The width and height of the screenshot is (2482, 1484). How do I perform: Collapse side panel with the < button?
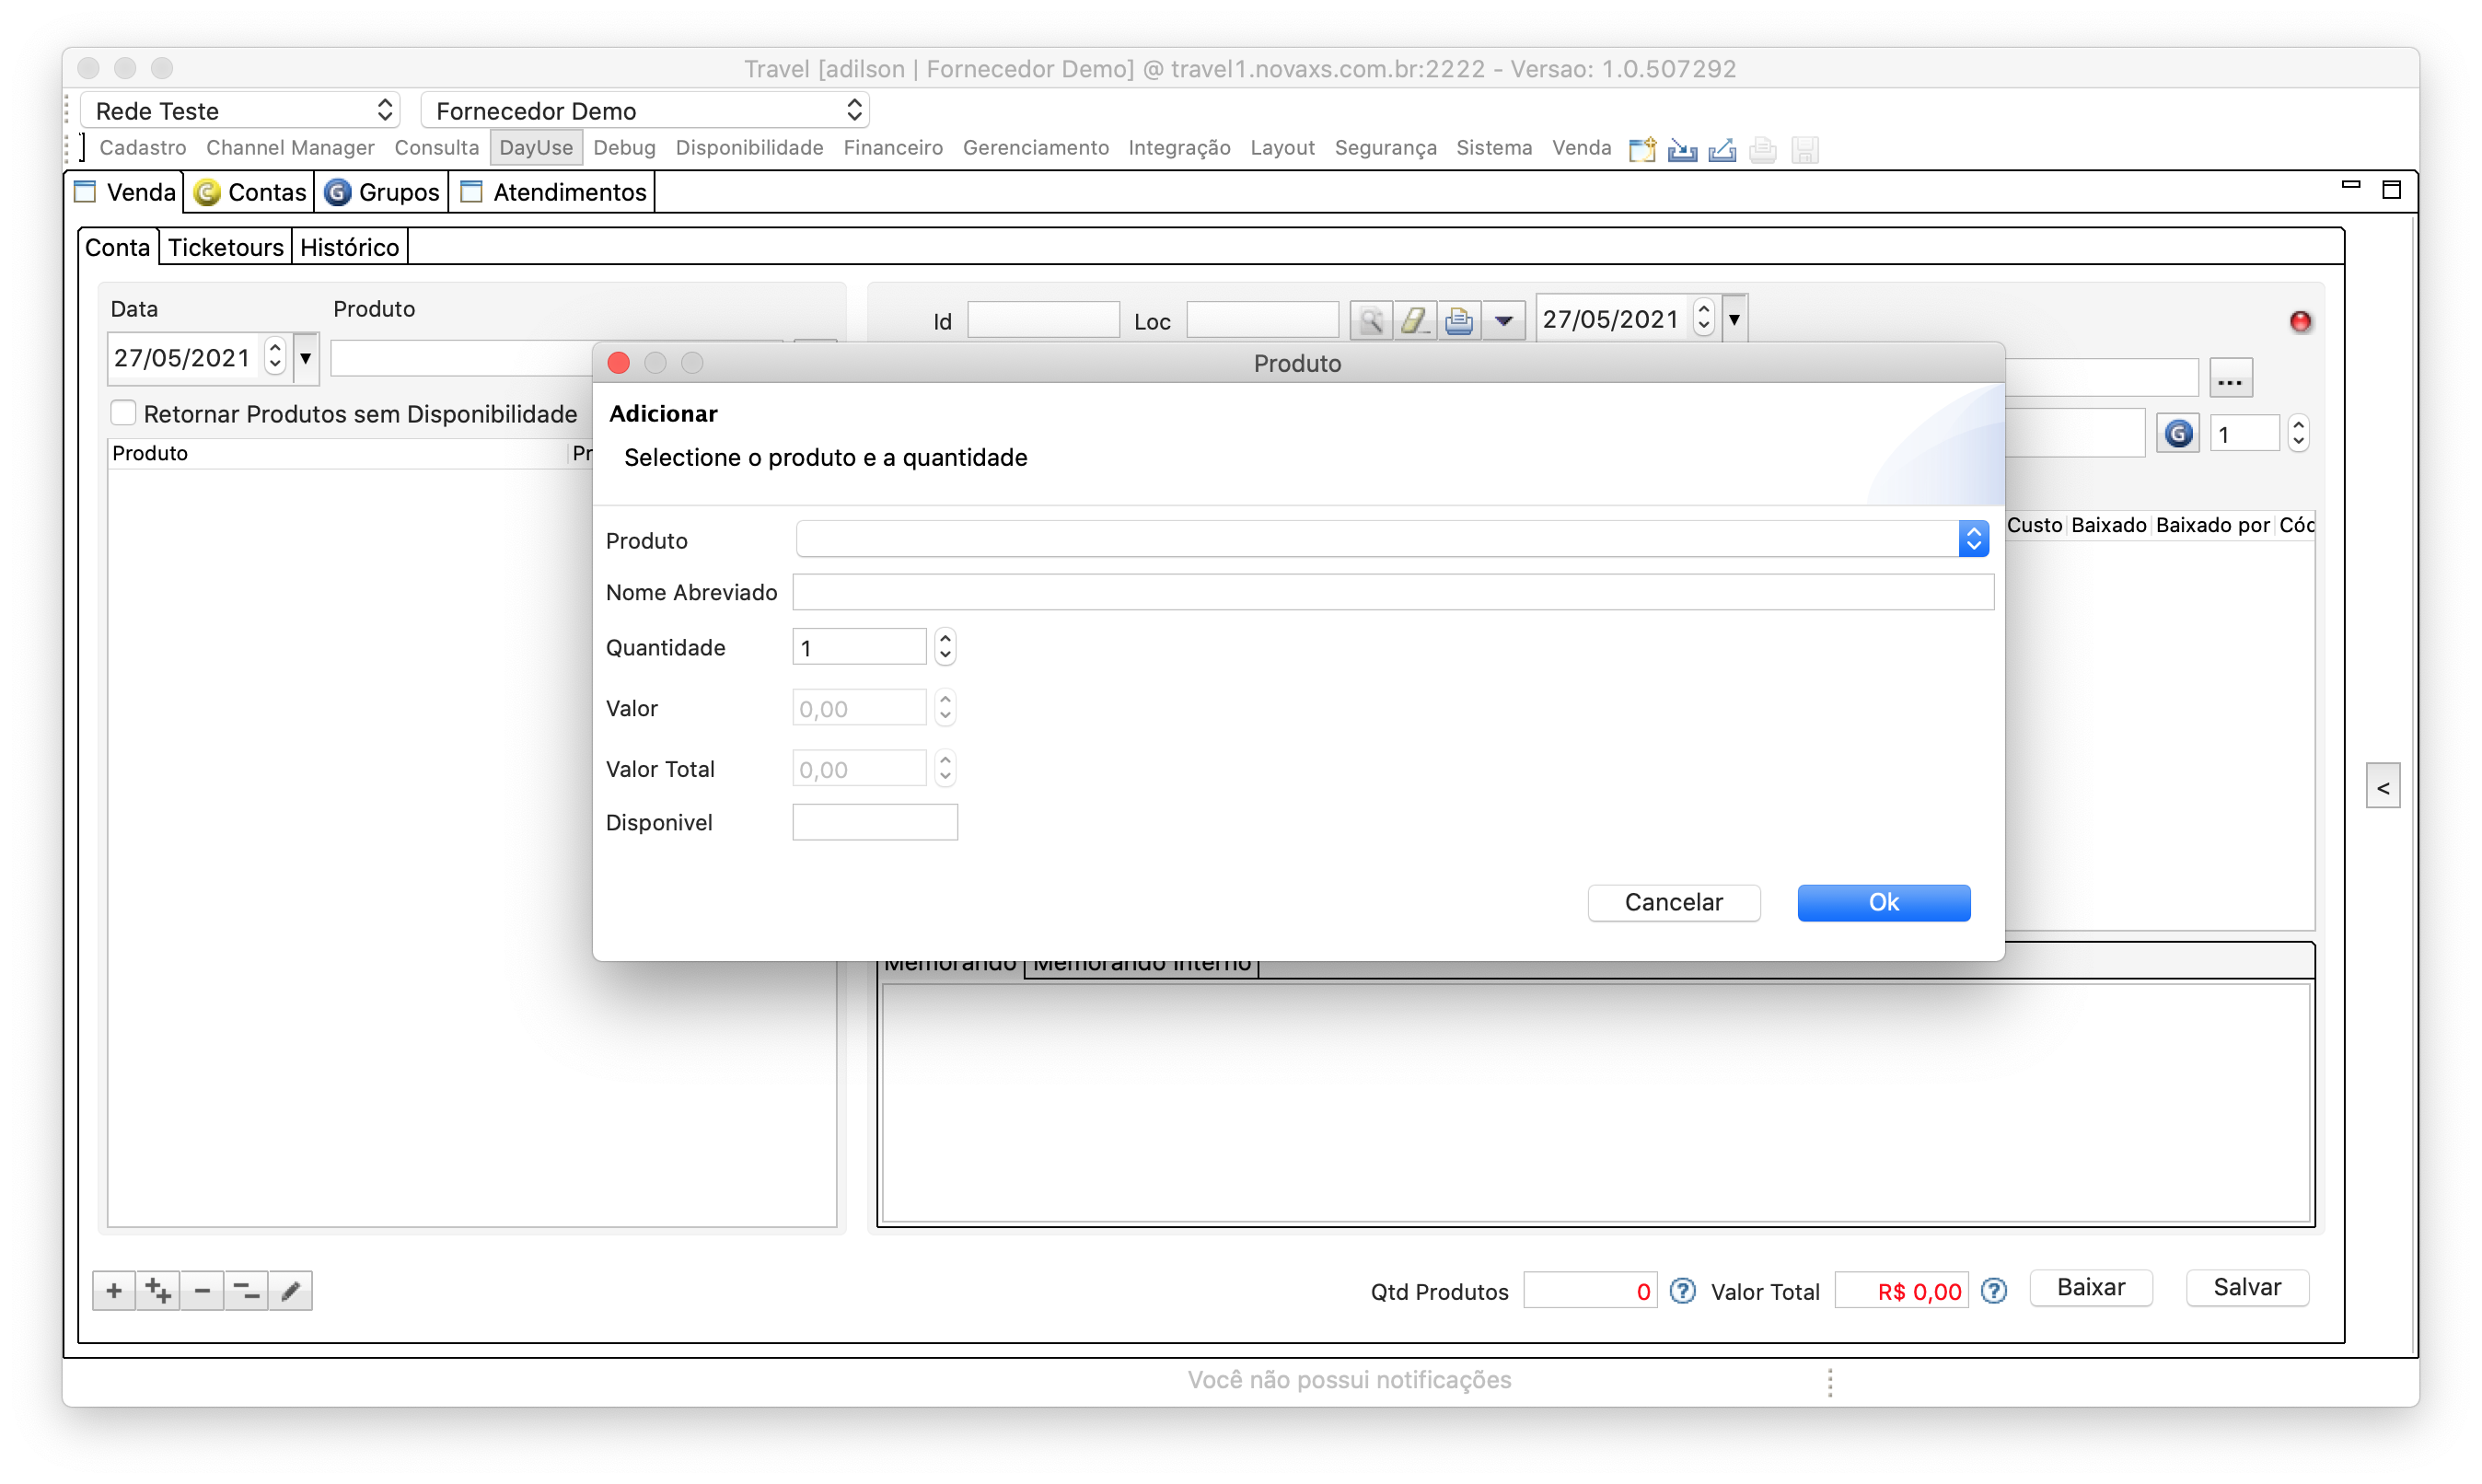[2383, 788]
